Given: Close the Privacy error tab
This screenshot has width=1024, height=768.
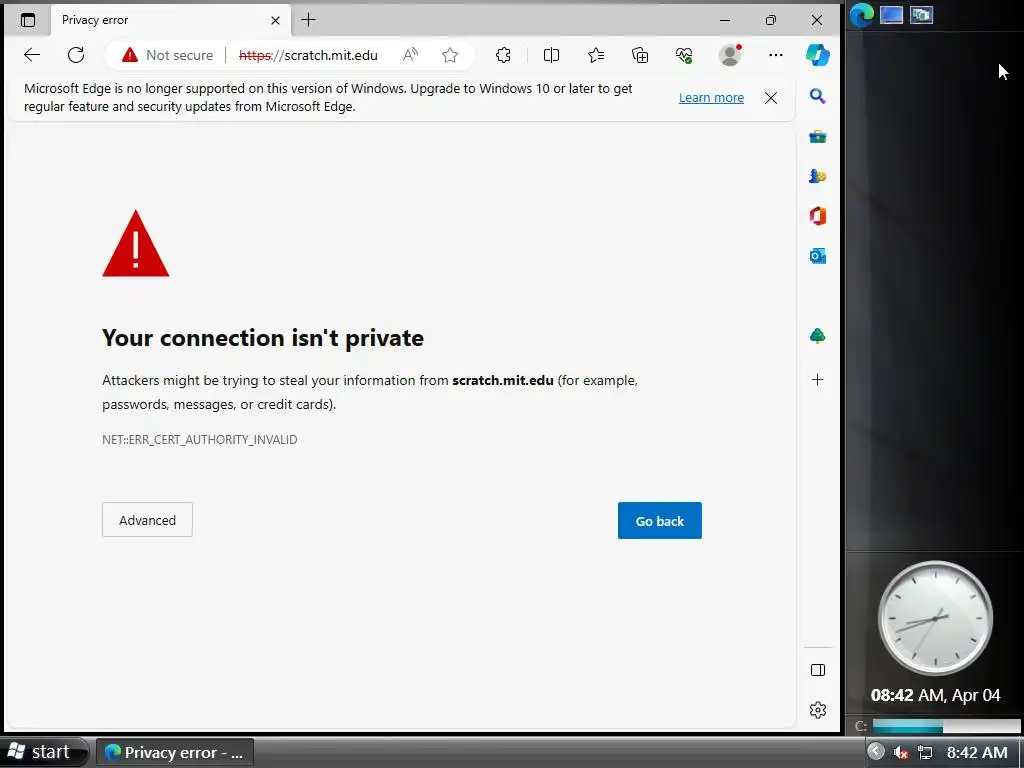Looking at the screenshot, I should (276, 20).
